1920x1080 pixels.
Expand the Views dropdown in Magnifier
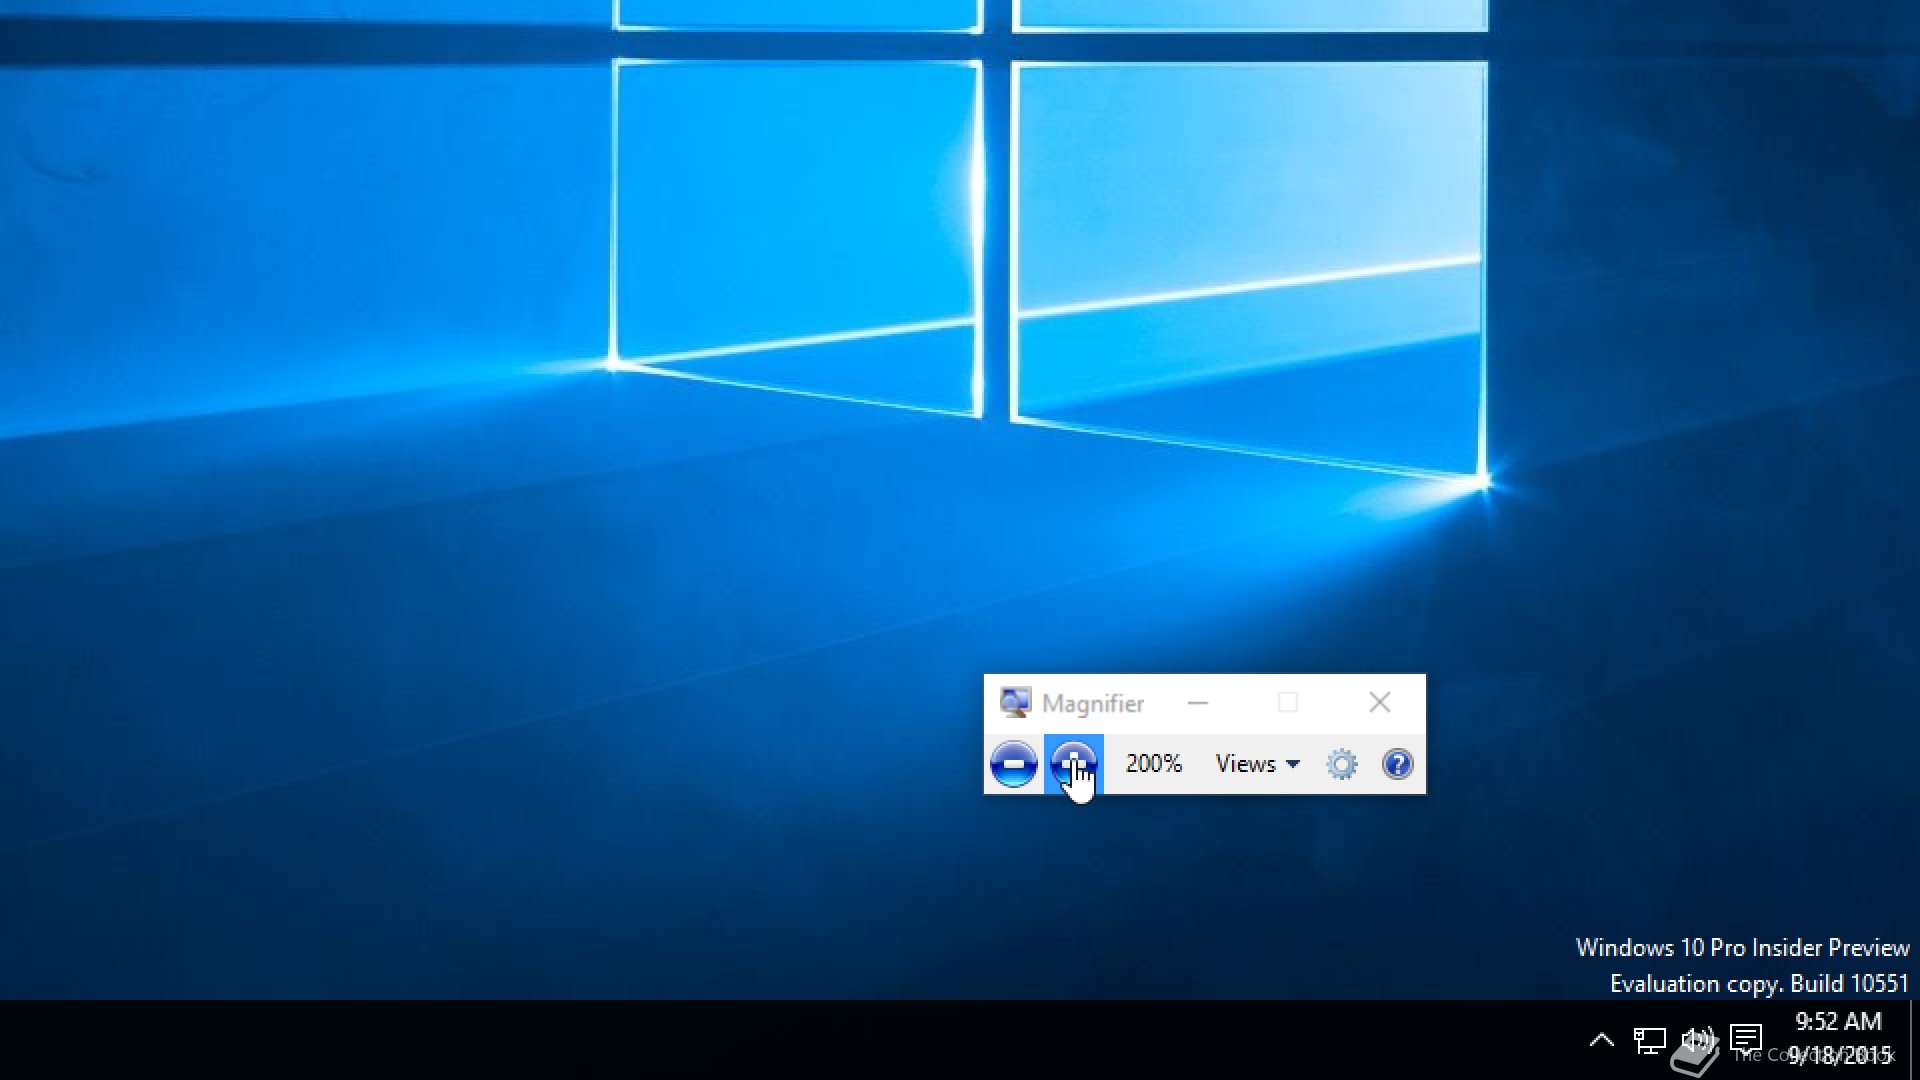[1257, 764]
